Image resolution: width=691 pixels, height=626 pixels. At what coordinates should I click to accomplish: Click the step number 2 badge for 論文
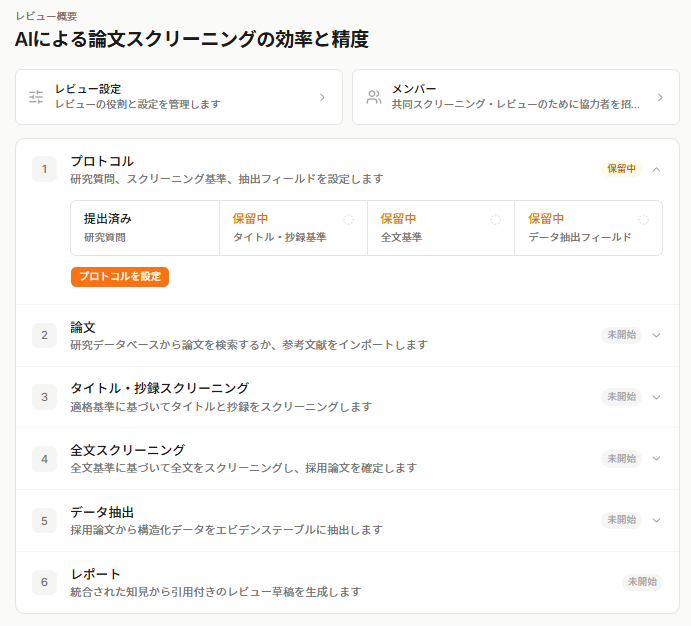(45, 335)
